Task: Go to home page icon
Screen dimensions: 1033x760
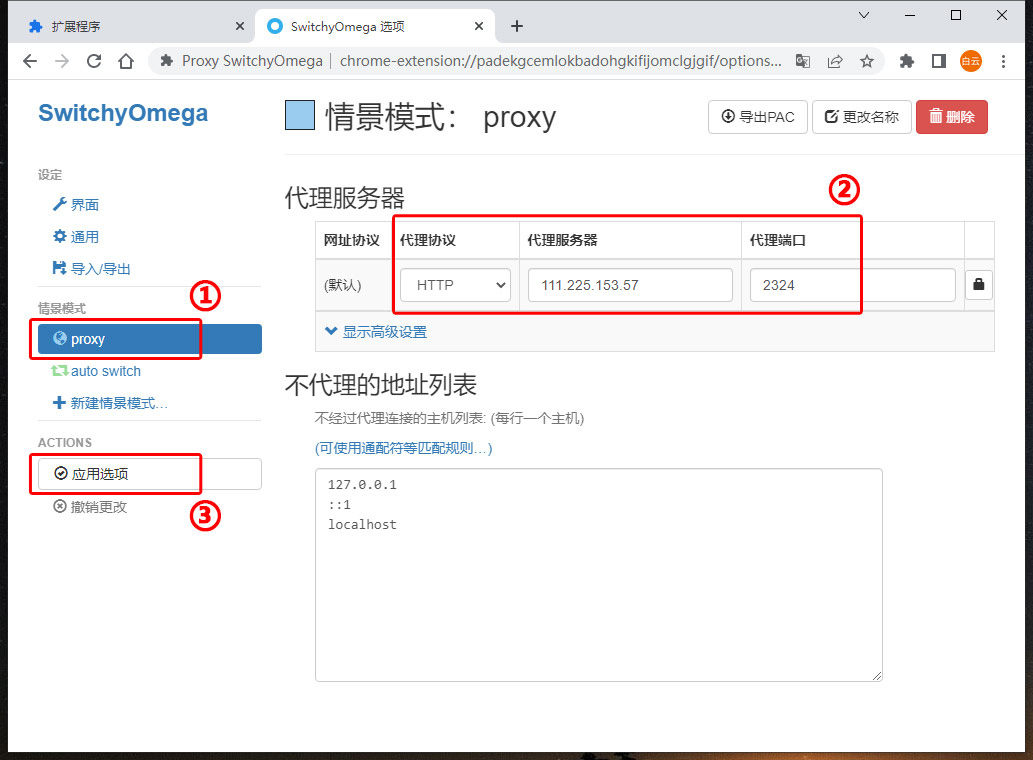Action: click(x=126, y=61)
